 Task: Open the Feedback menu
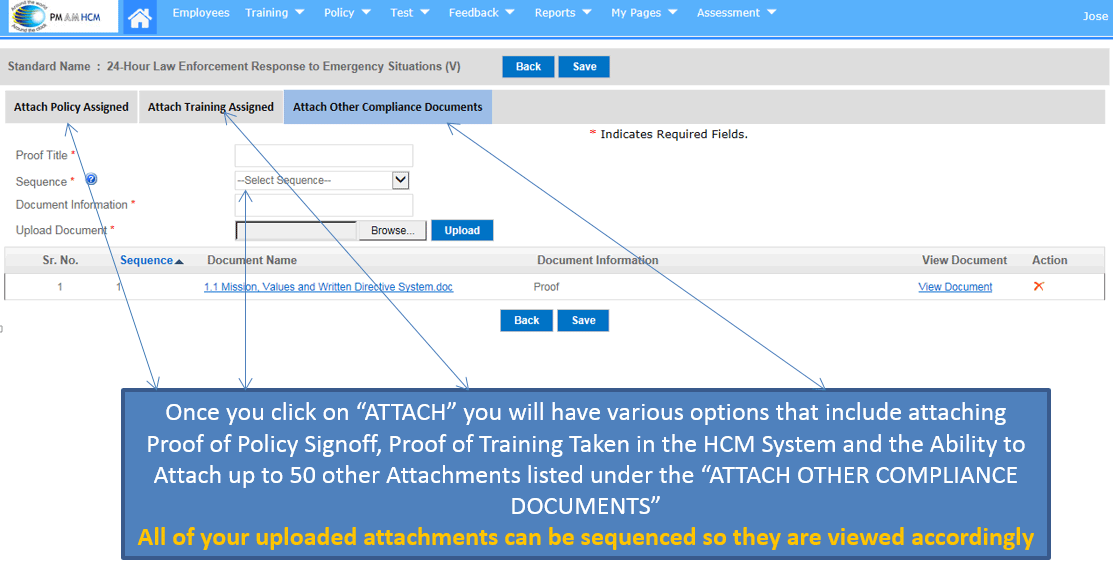pyautogui.click(x=481, y=13)
